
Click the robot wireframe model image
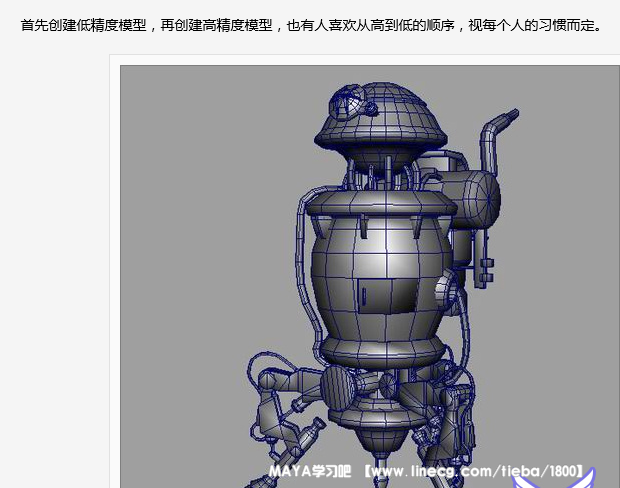point(370,276)
